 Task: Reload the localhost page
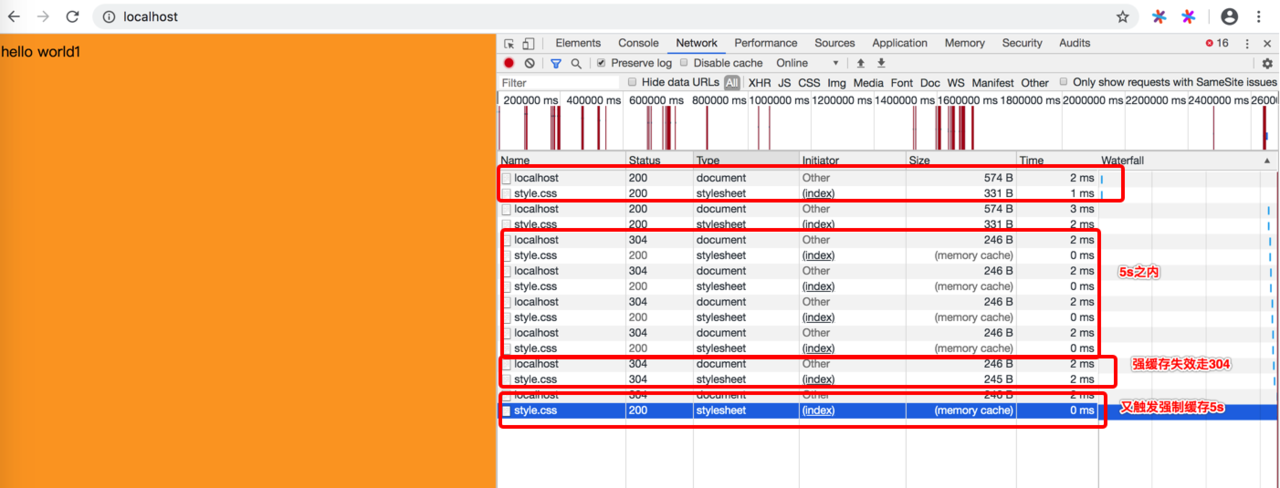[x=72, y=17]
